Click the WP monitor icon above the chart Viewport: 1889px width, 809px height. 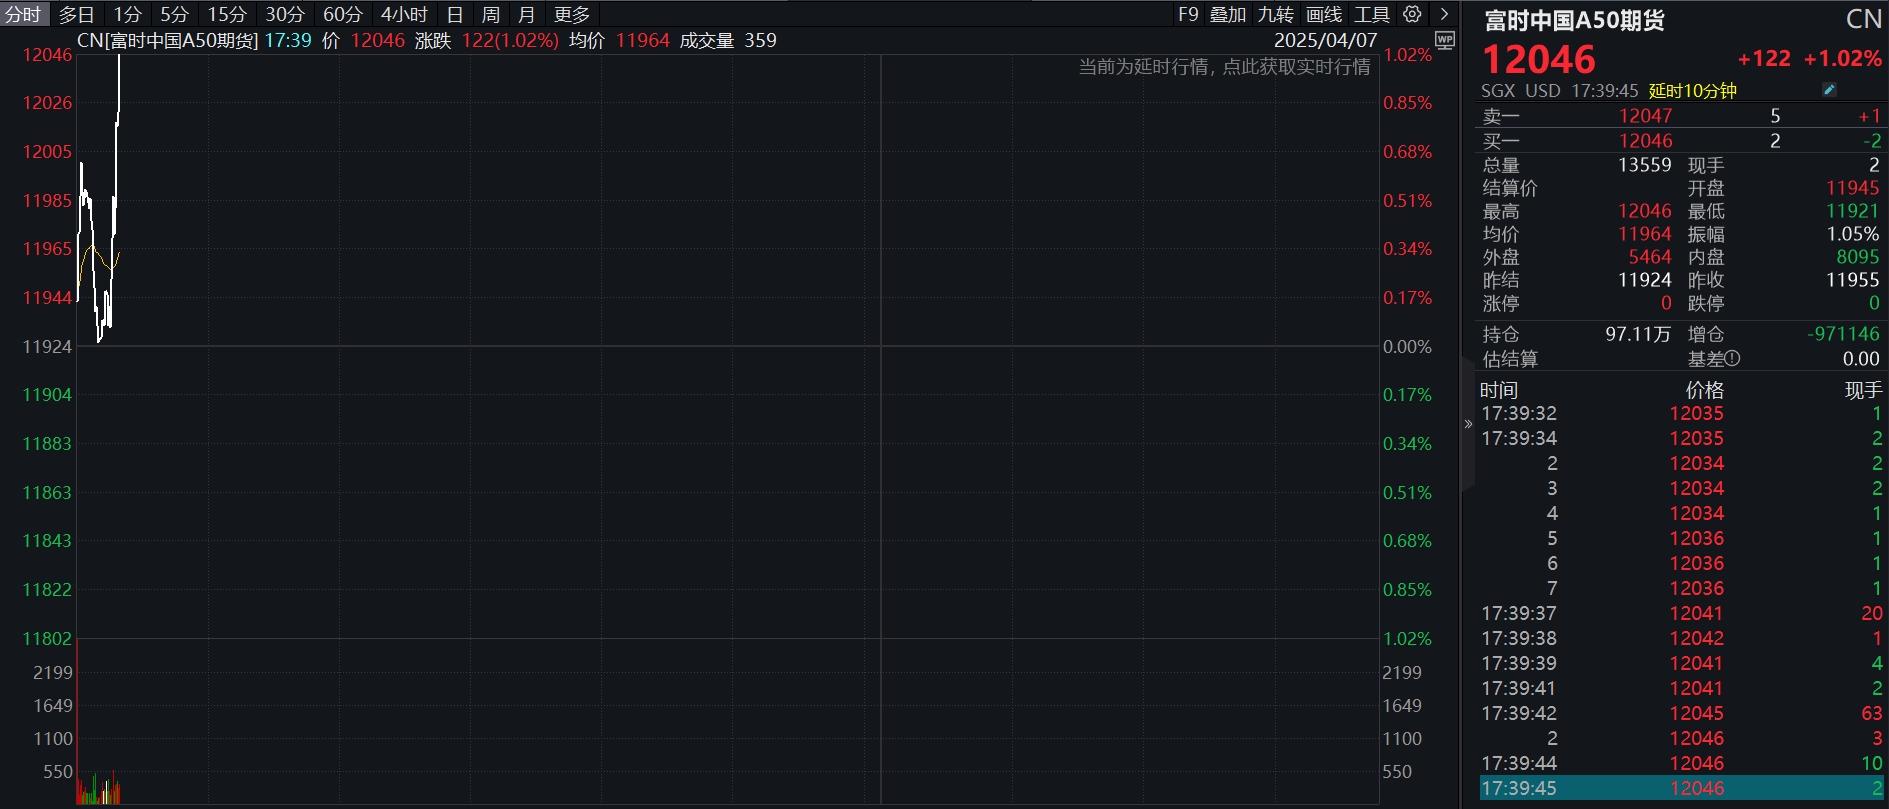[x=1445, y=40]
